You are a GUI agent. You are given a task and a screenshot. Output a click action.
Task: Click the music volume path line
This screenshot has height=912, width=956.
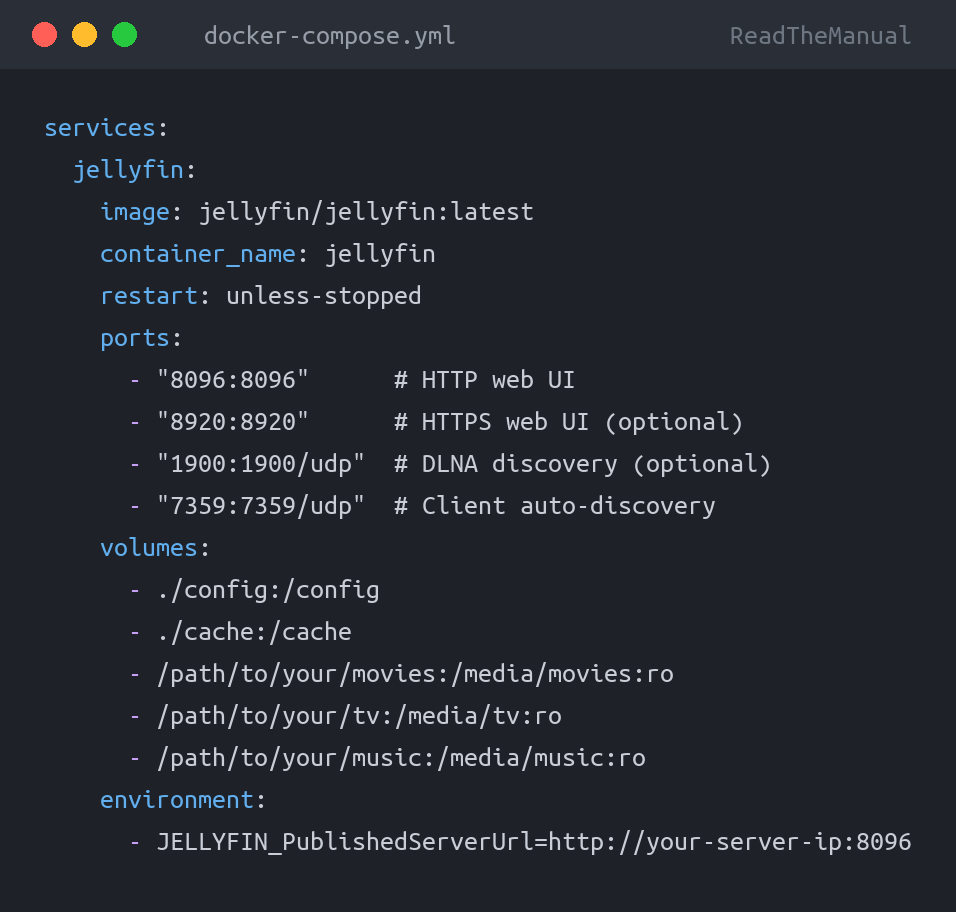(401, 758)
